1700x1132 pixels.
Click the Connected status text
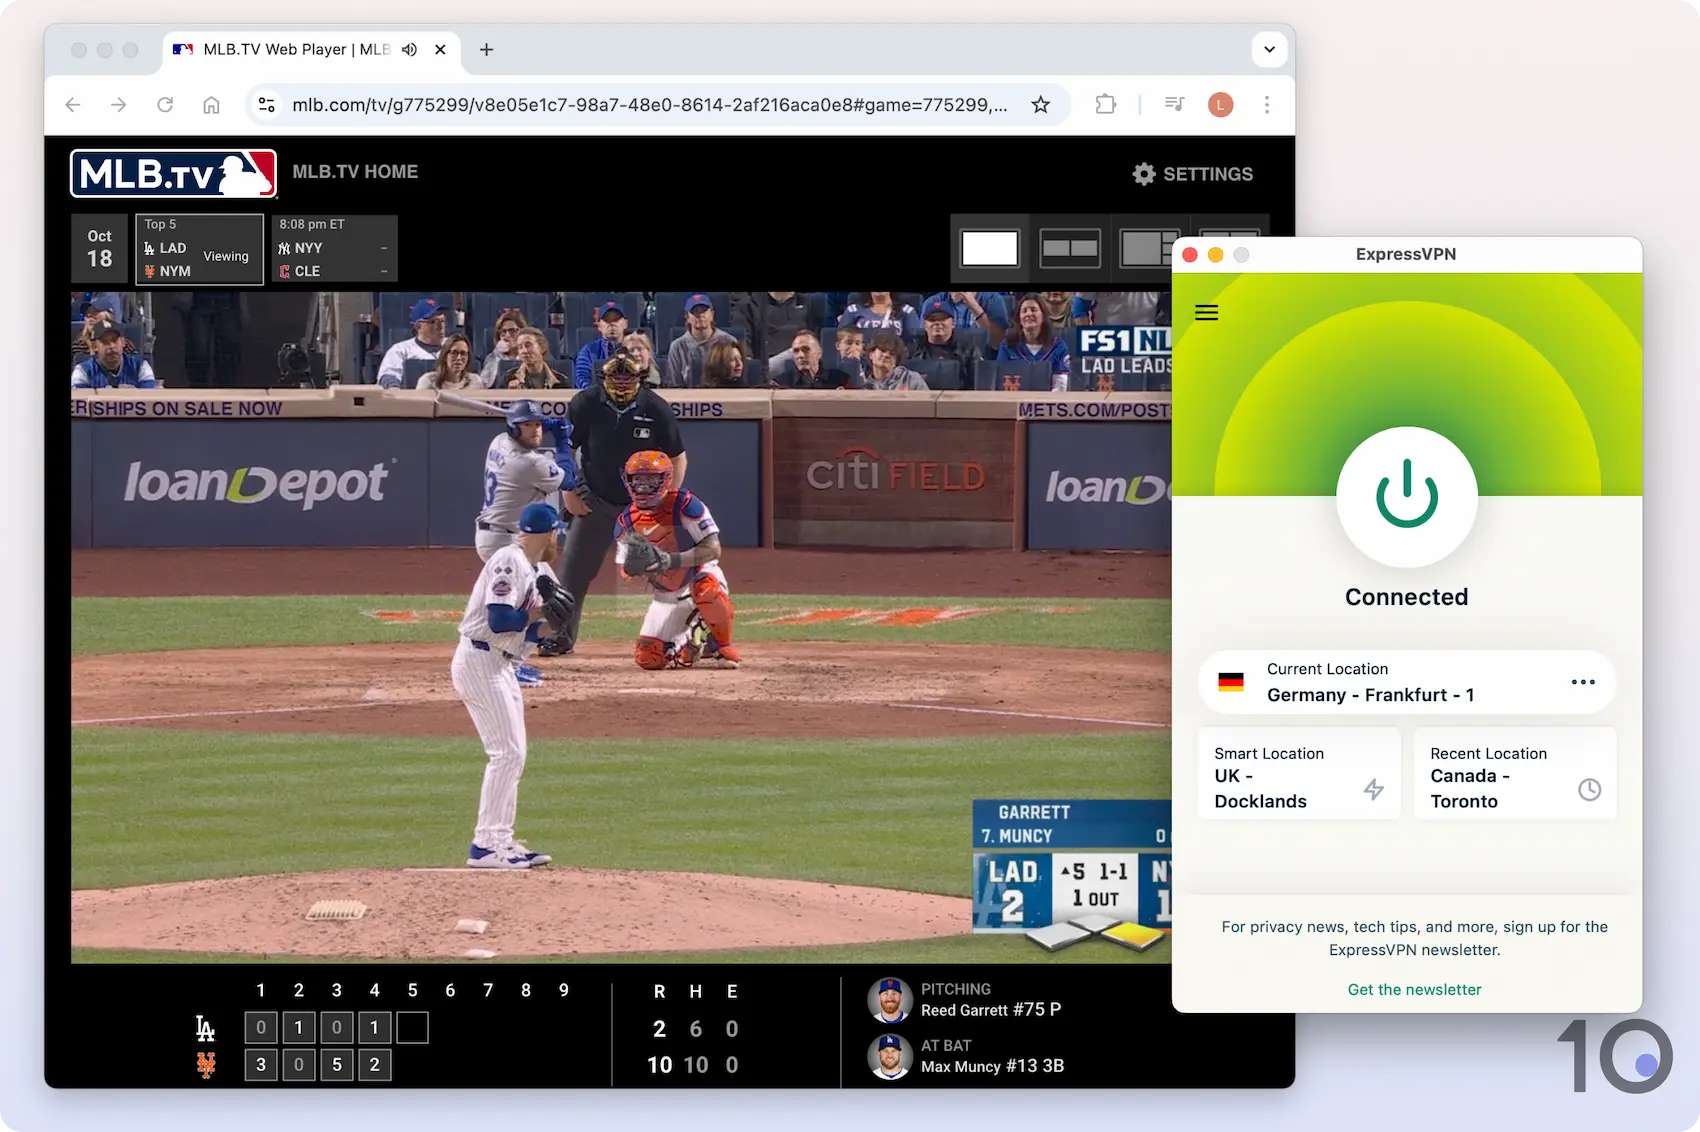tap(1407, 597)
